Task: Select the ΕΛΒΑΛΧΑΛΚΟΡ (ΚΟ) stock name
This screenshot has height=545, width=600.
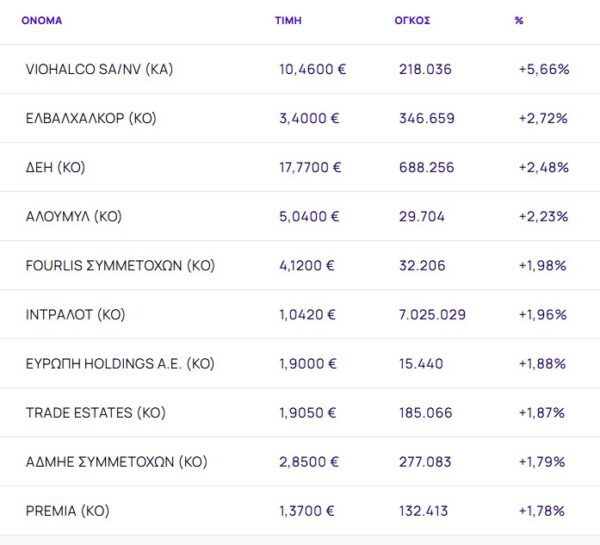Action: click(x=91, y=118)
